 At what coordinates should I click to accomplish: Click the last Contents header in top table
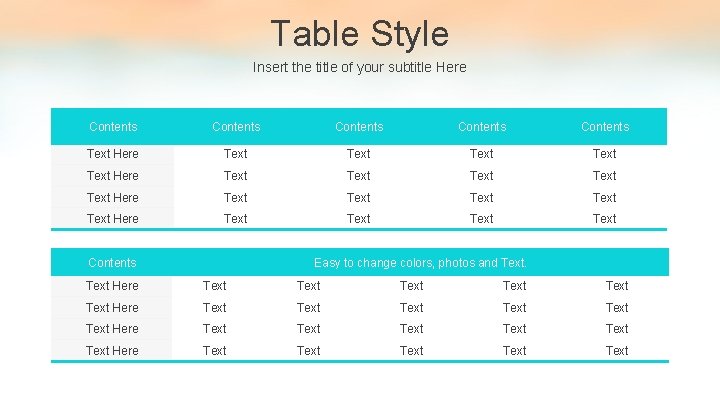coord(605,127)
